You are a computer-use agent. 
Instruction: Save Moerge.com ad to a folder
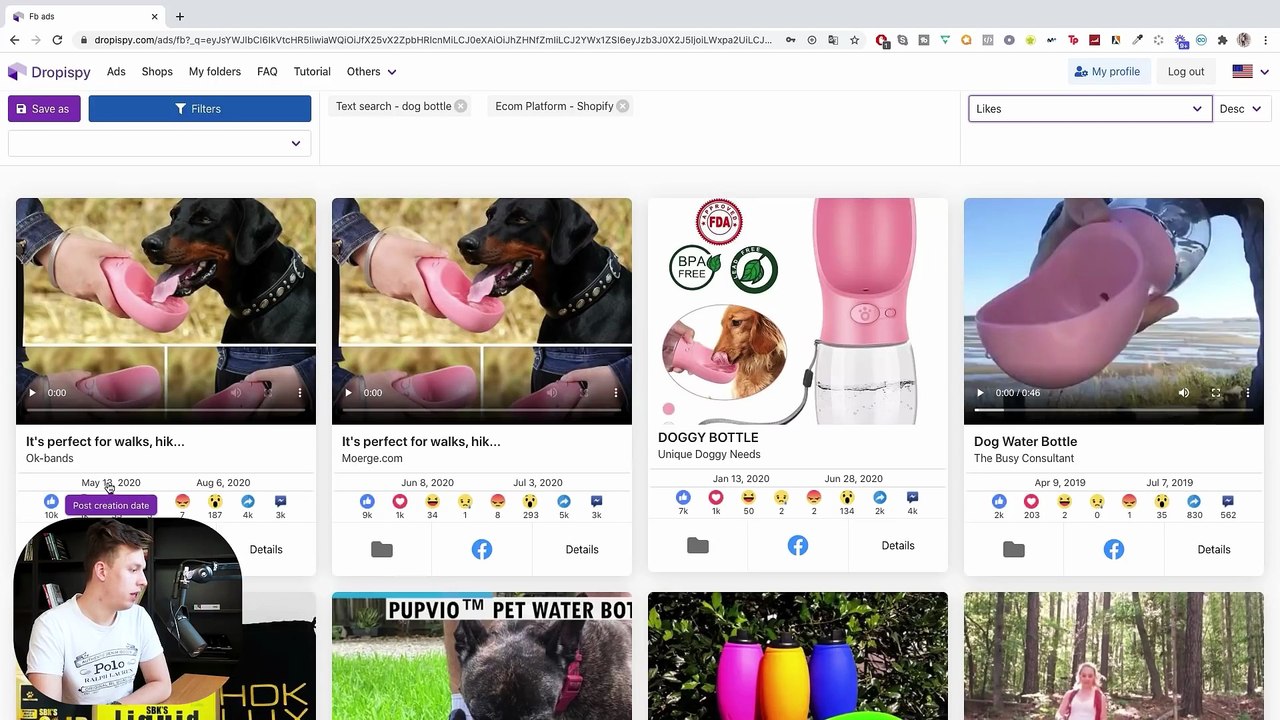pos(382,549)
